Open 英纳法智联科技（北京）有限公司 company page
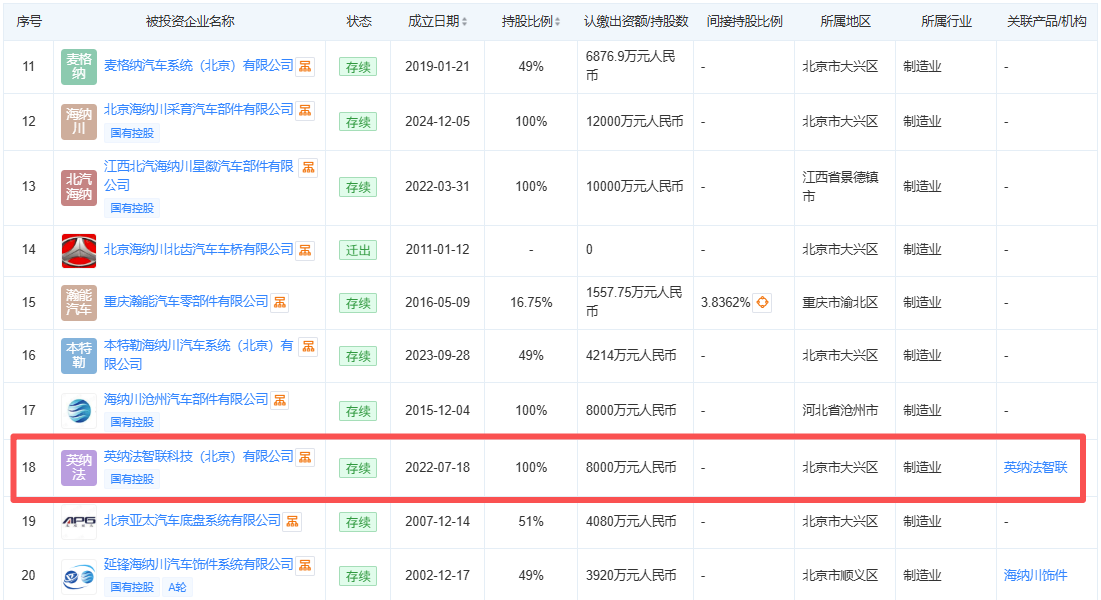Image resolution: width=1101 pixels, height=600 pixels. point(199,457)
